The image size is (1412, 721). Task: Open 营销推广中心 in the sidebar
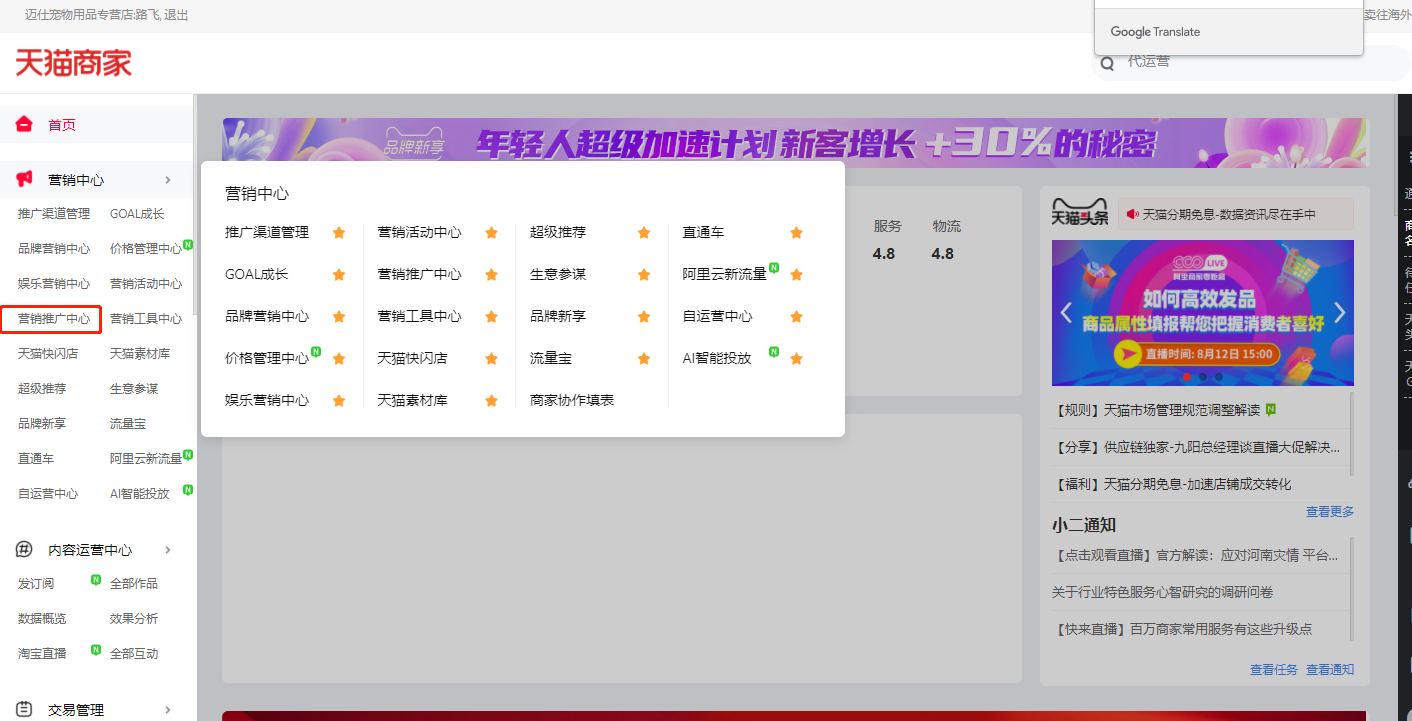coord(54,319)
